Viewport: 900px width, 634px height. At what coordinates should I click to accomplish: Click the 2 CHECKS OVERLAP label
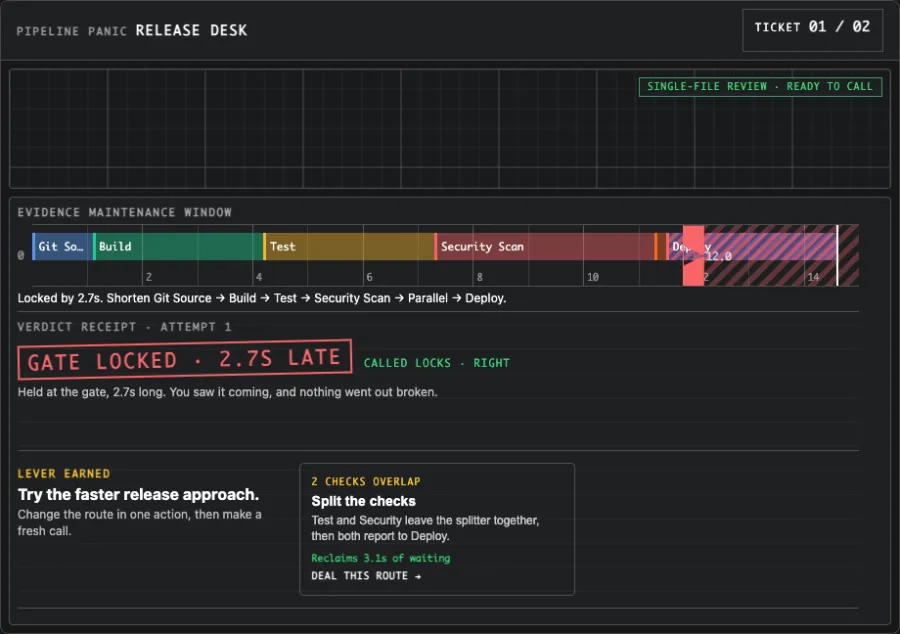[x=366, y=481]
